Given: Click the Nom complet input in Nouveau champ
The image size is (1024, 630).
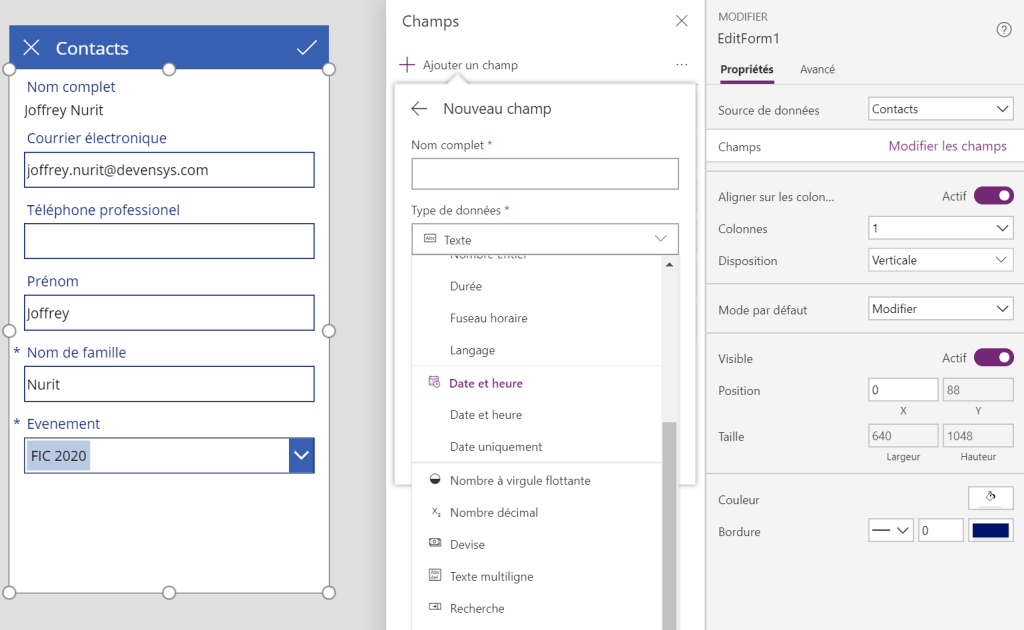Looking at the screenshot, I should tap(544, 174).
